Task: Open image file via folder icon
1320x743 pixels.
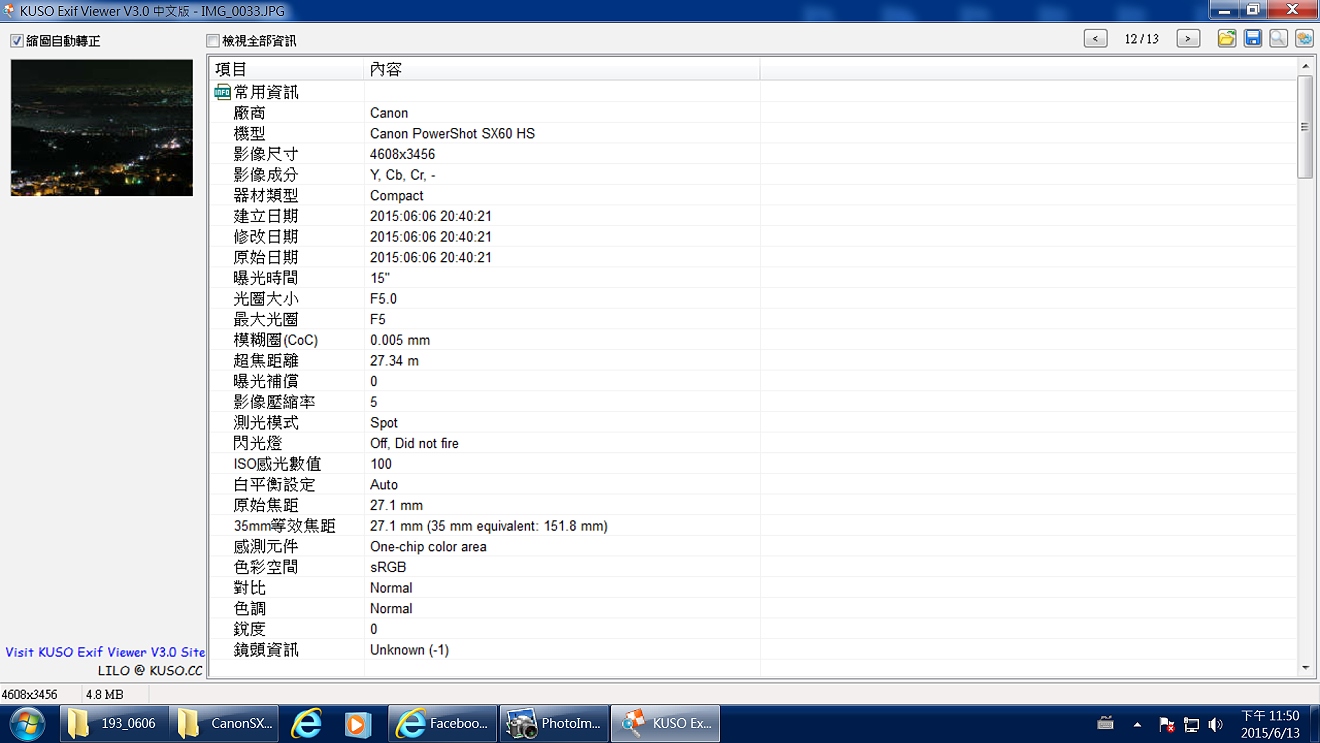Action: pyautogui.click(x=1227, y=38)
